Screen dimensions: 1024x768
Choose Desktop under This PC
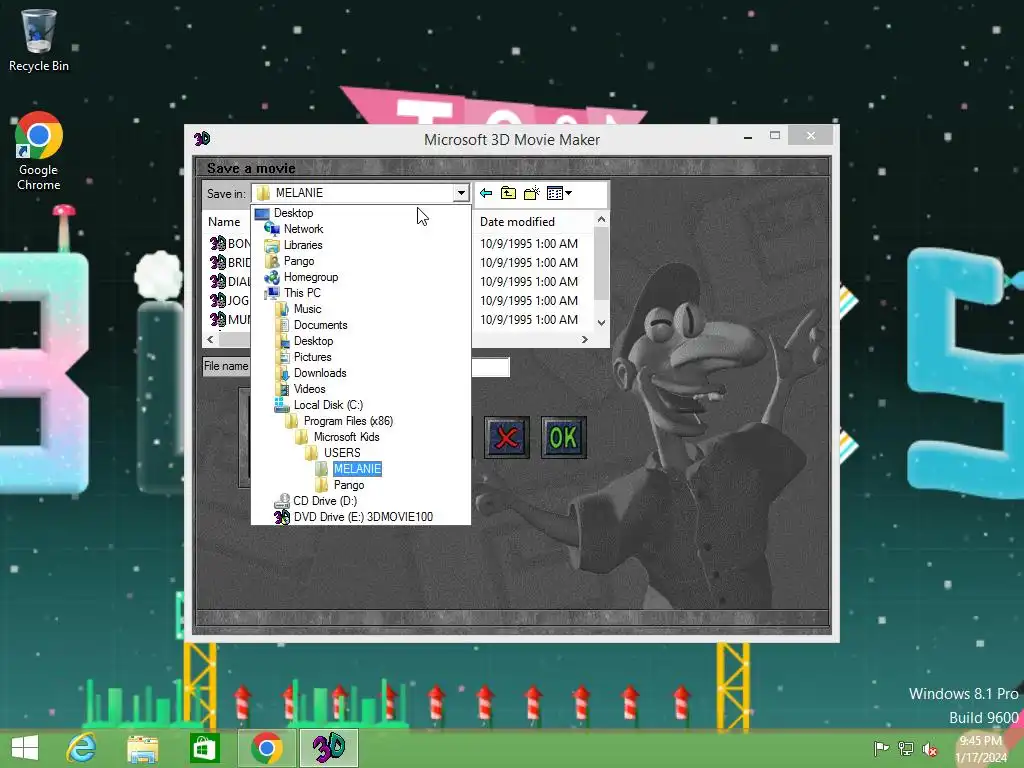click(x=313, y=341)
